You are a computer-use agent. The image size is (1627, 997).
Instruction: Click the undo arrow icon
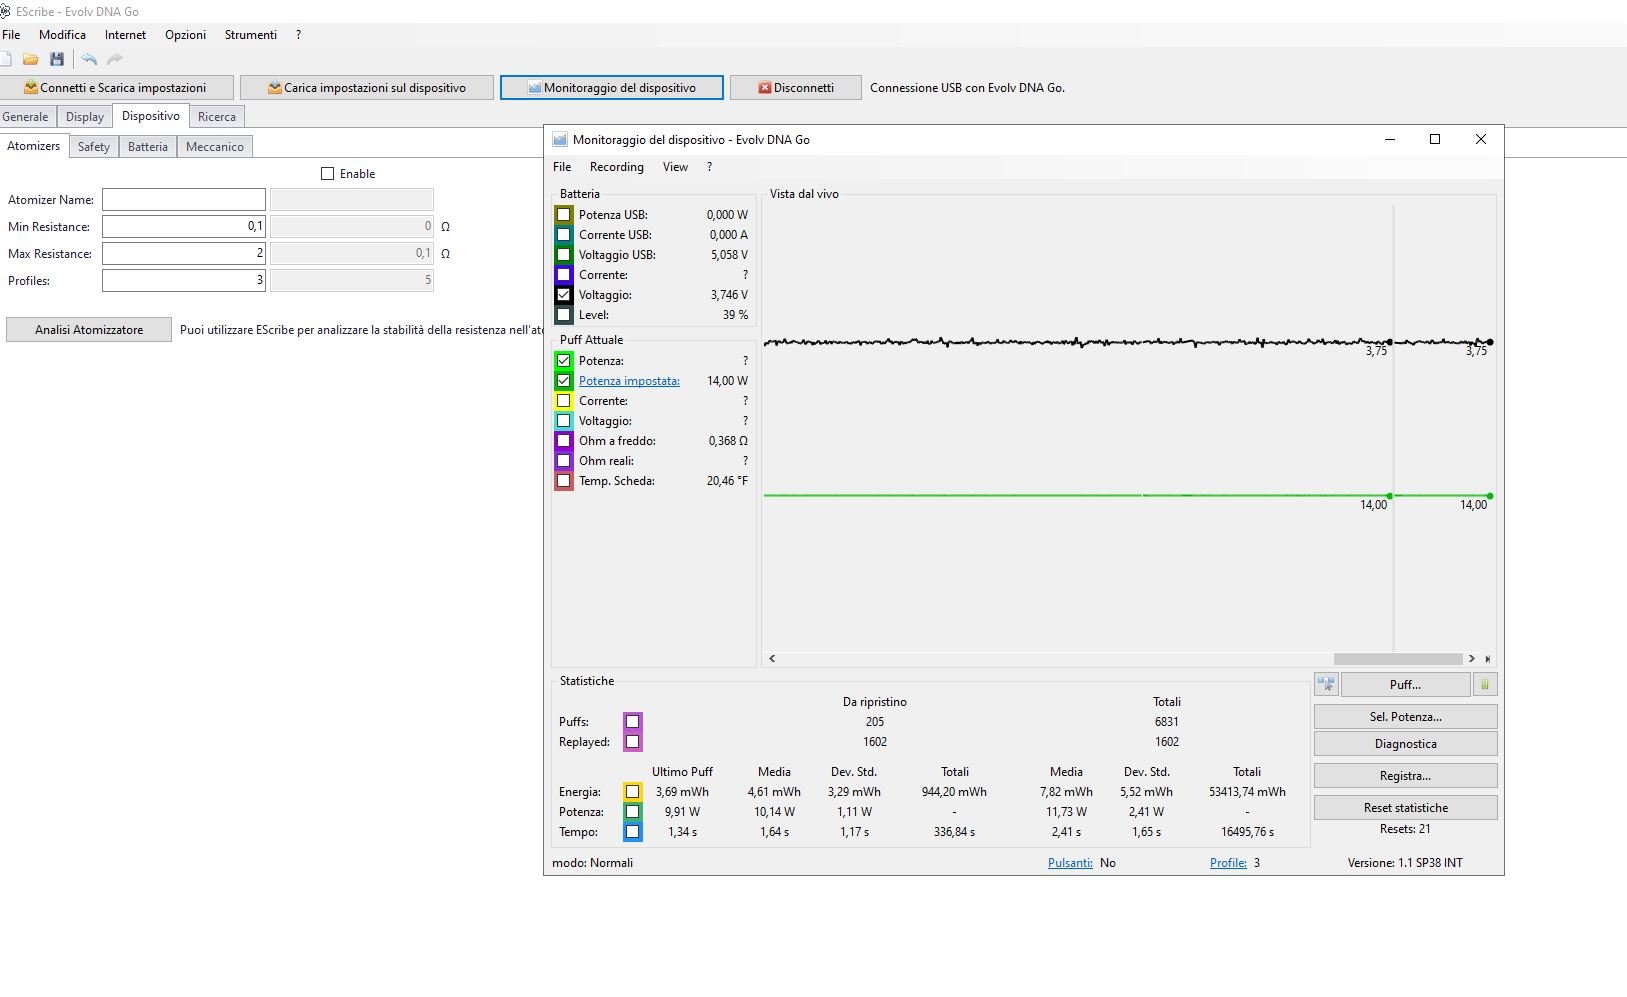89,60
